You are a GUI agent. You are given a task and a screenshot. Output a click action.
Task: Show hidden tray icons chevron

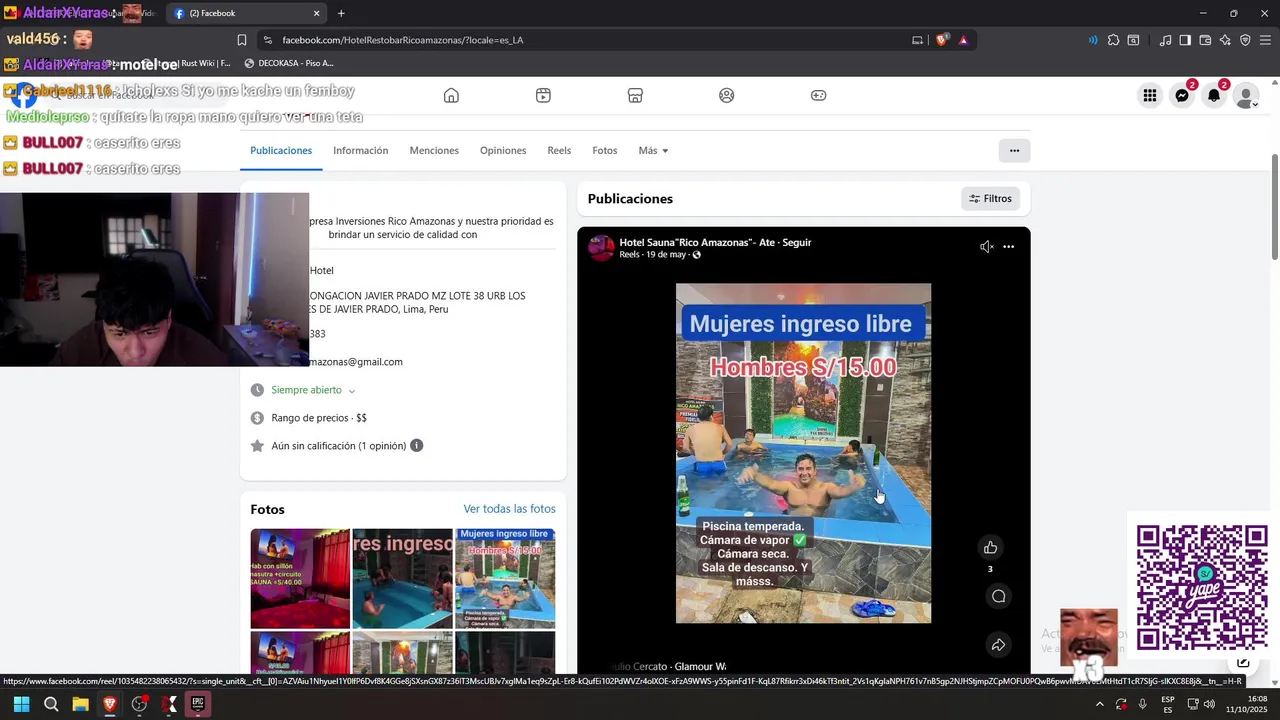pyautogui.click(x=1100, y=704)
